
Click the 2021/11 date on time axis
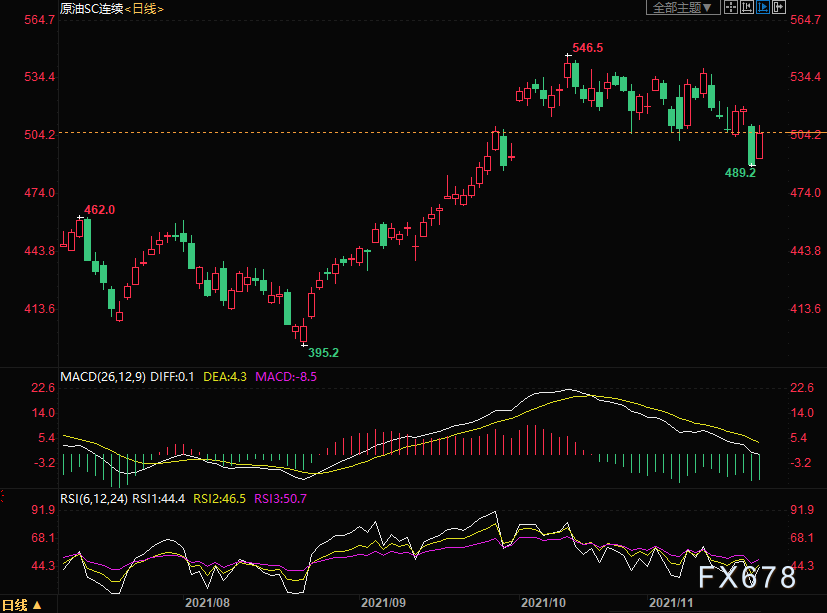[672, 604]
